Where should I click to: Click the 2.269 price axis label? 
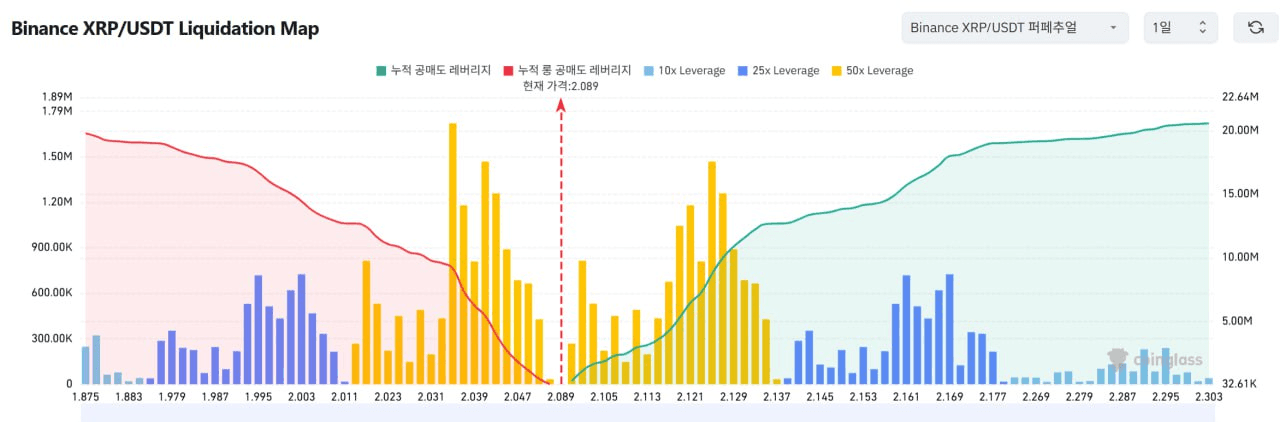[1035, 397]
